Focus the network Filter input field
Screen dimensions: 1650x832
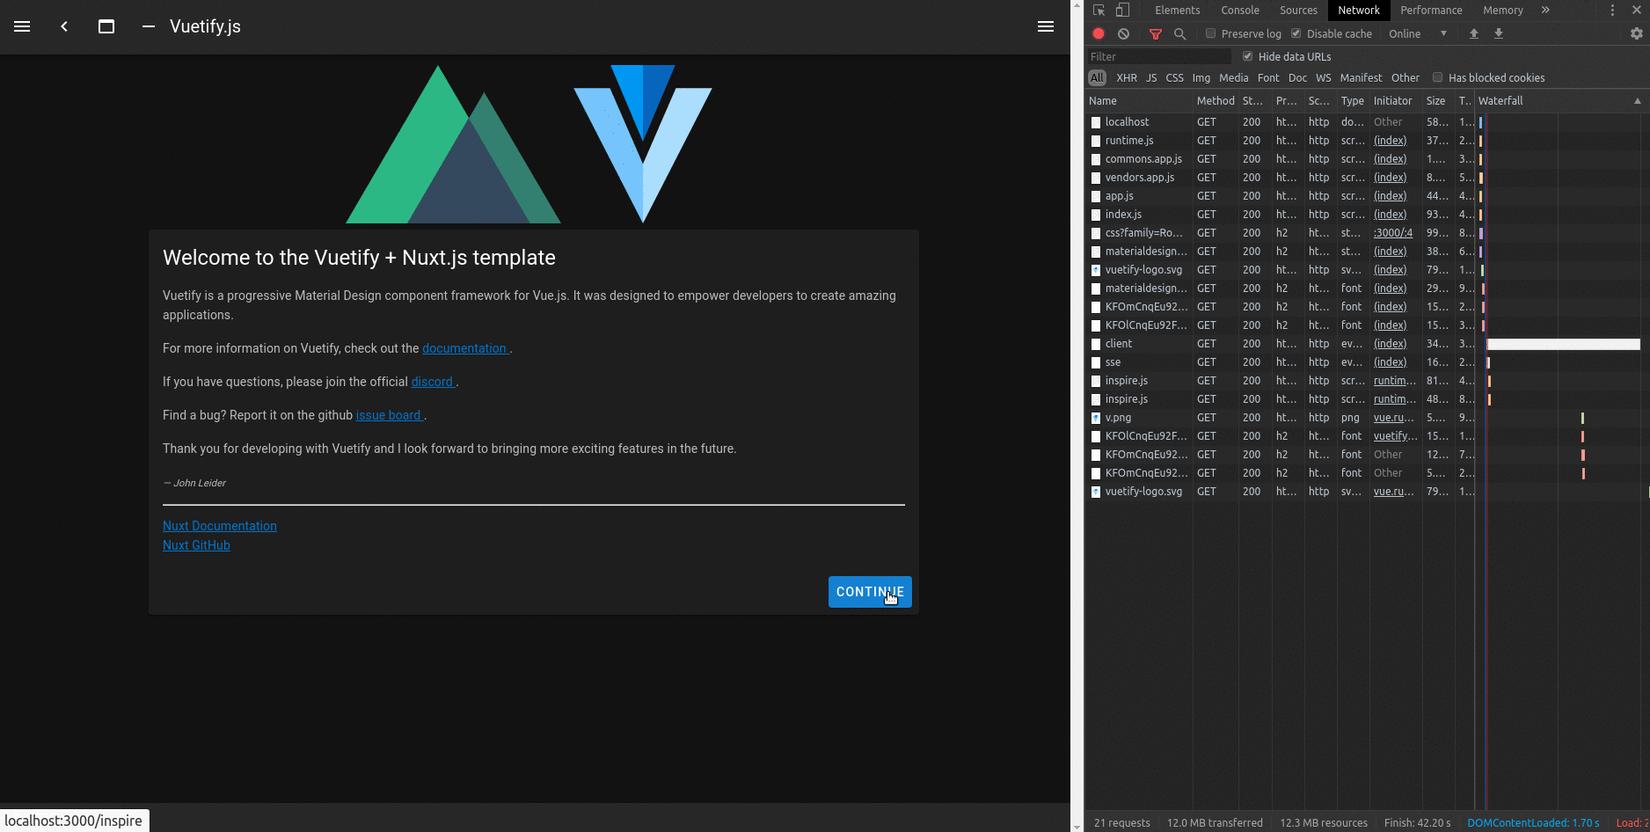(x=1160, y=57)
